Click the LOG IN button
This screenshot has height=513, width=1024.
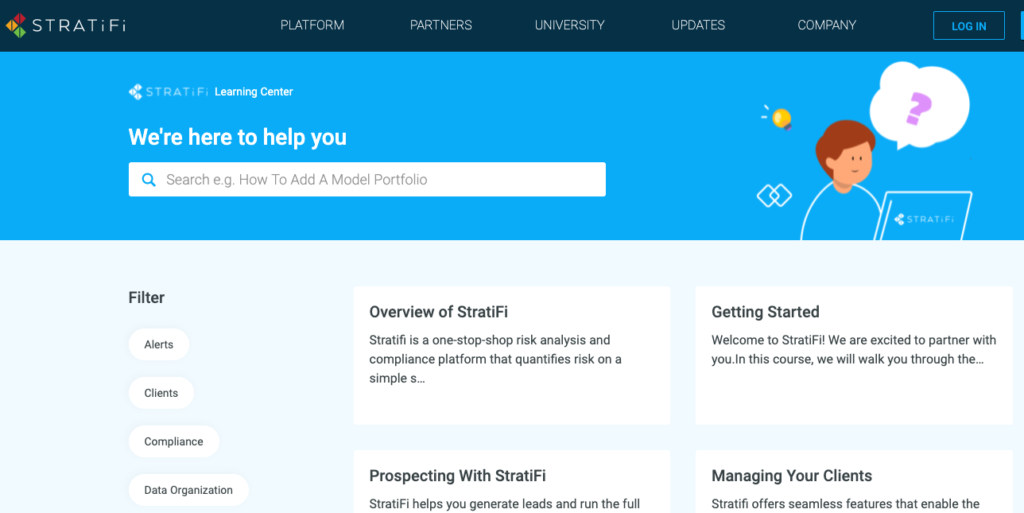(x=968, y=26)
